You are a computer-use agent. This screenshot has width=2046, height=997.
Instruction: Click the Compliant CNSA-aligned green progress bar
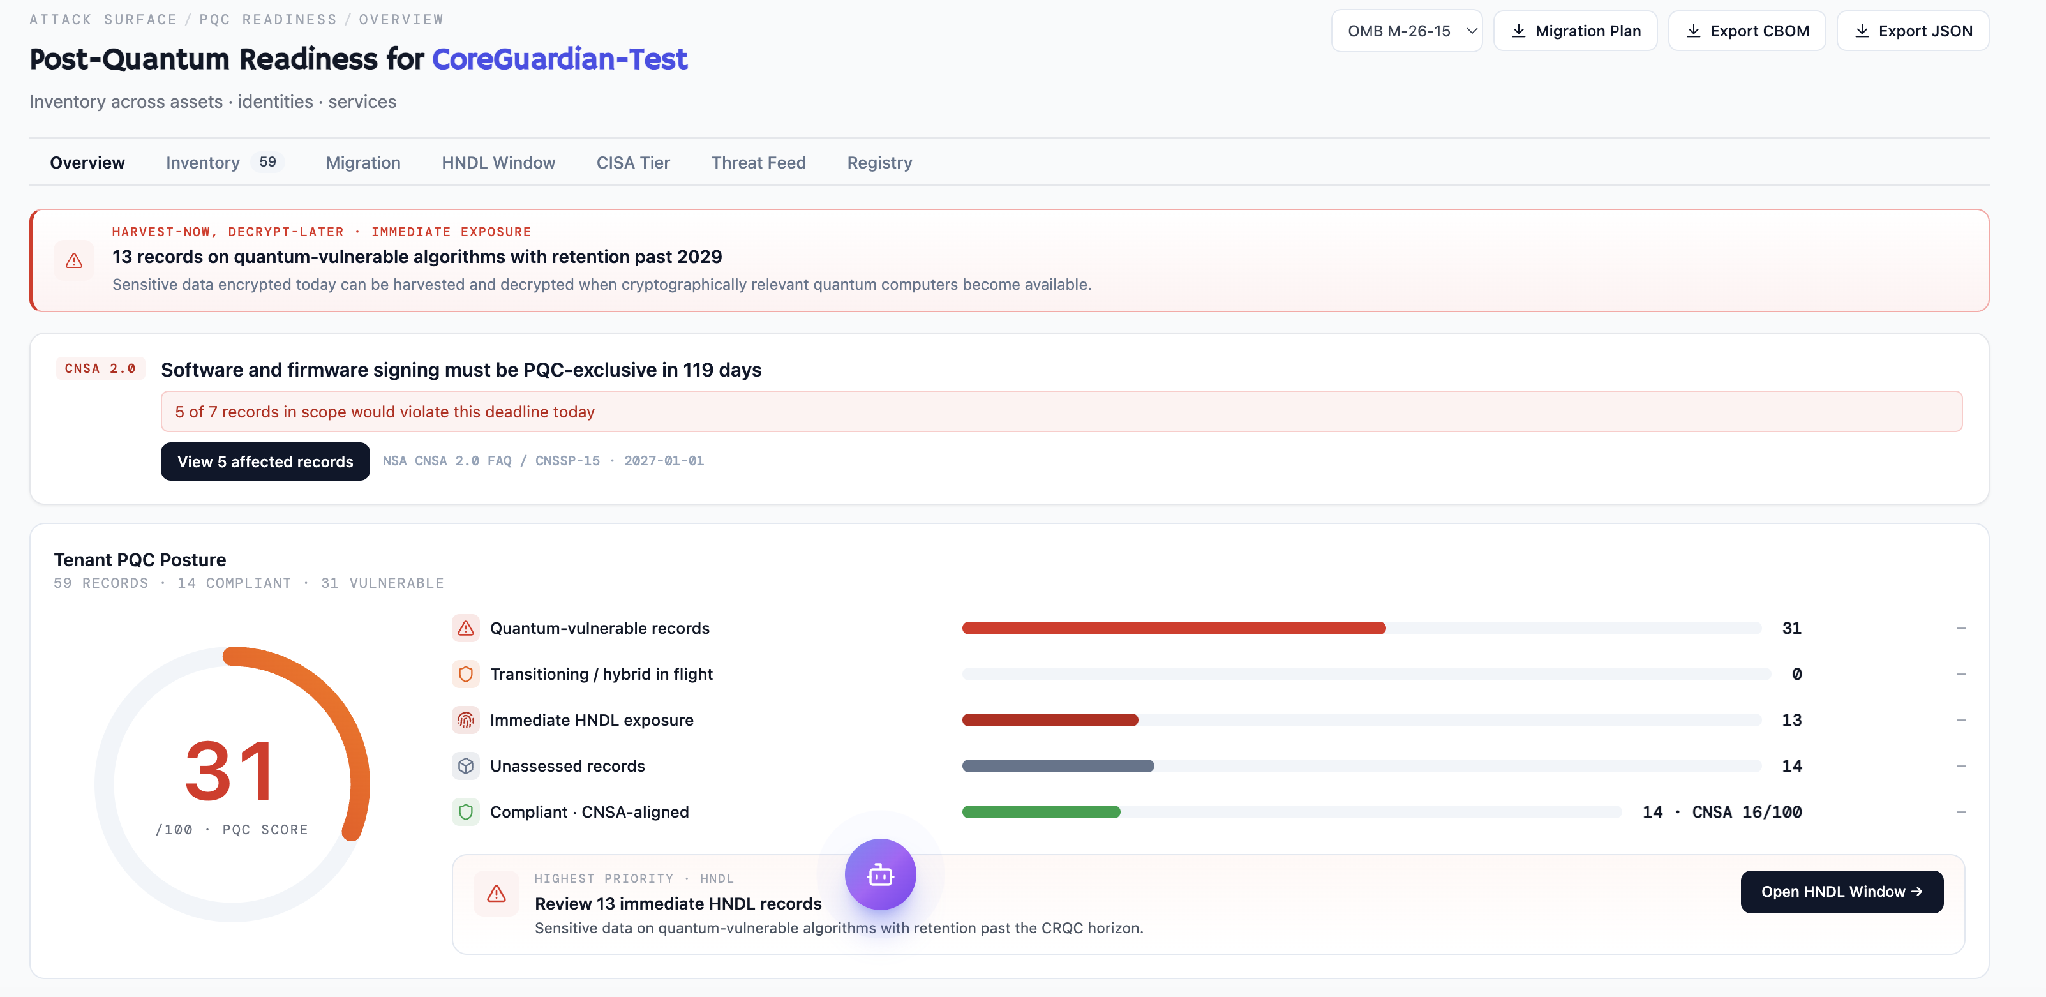tap(1041, 812)
